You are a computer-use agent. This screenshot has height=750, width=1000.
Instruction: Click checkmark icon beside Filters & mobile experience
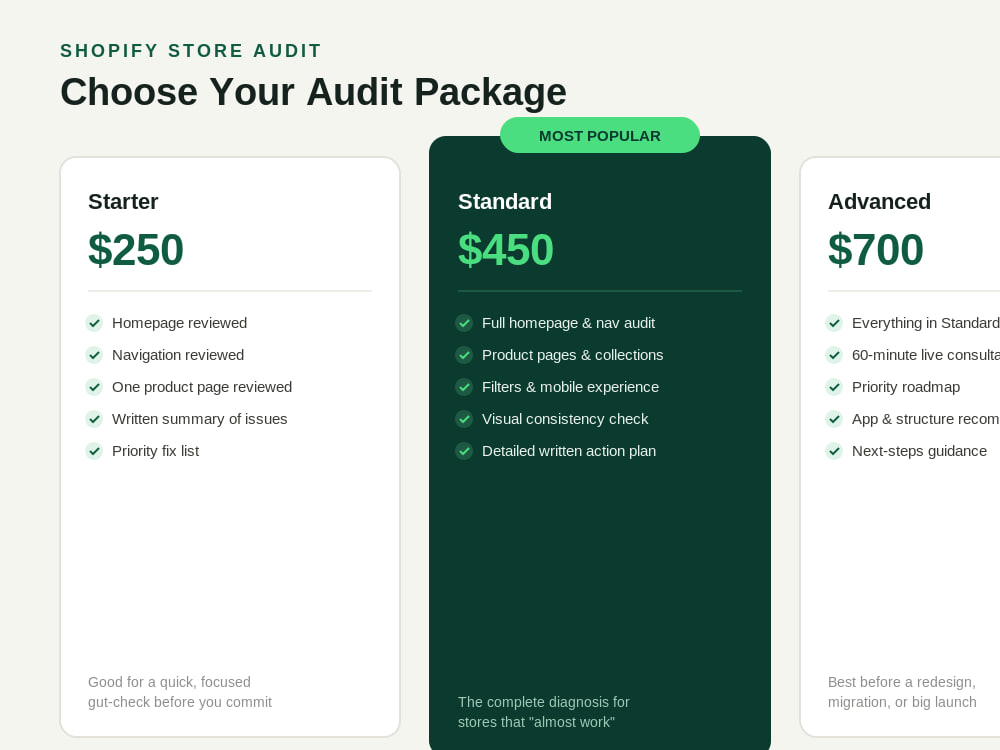[x=464, y=387]
